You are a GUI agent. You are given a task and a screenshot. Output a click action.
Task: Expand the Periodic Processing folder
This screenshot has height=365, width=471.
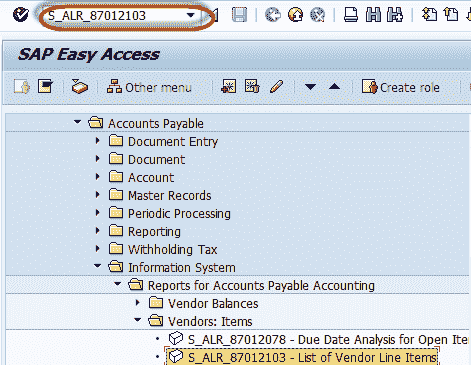point(97,213)
